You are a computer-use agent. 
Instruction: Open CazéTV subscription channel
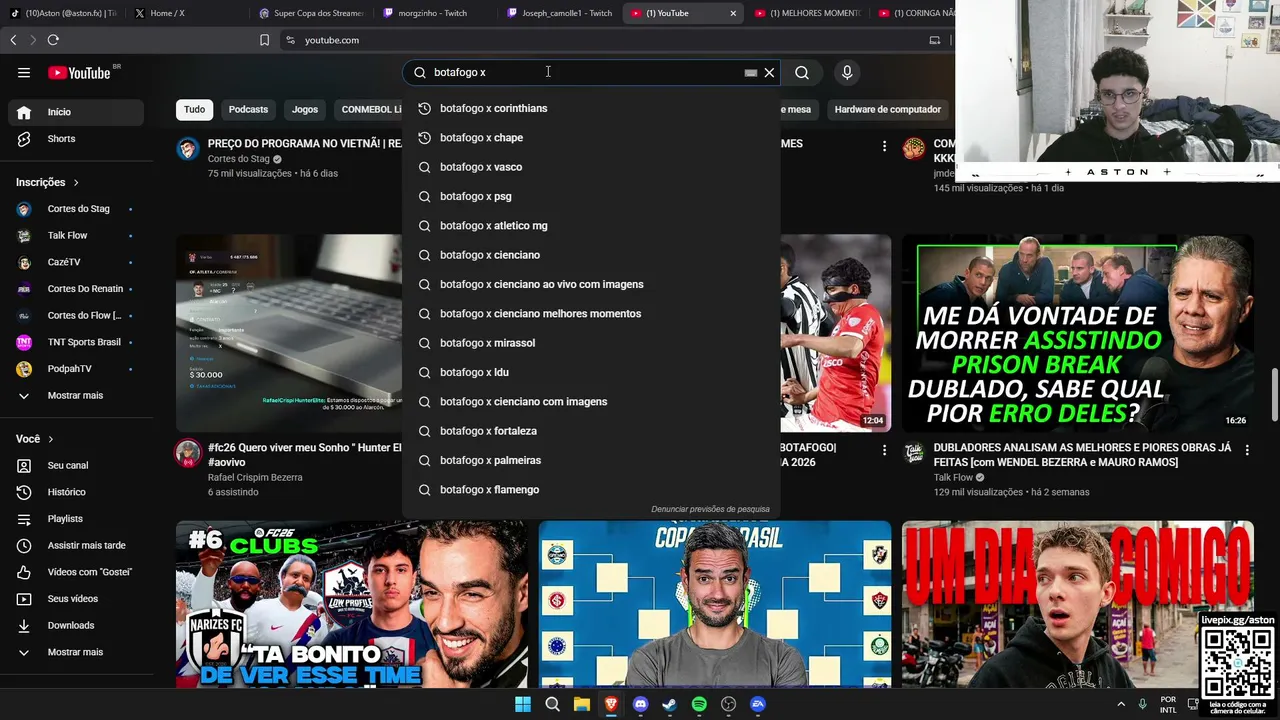click(x=76, y=262)
